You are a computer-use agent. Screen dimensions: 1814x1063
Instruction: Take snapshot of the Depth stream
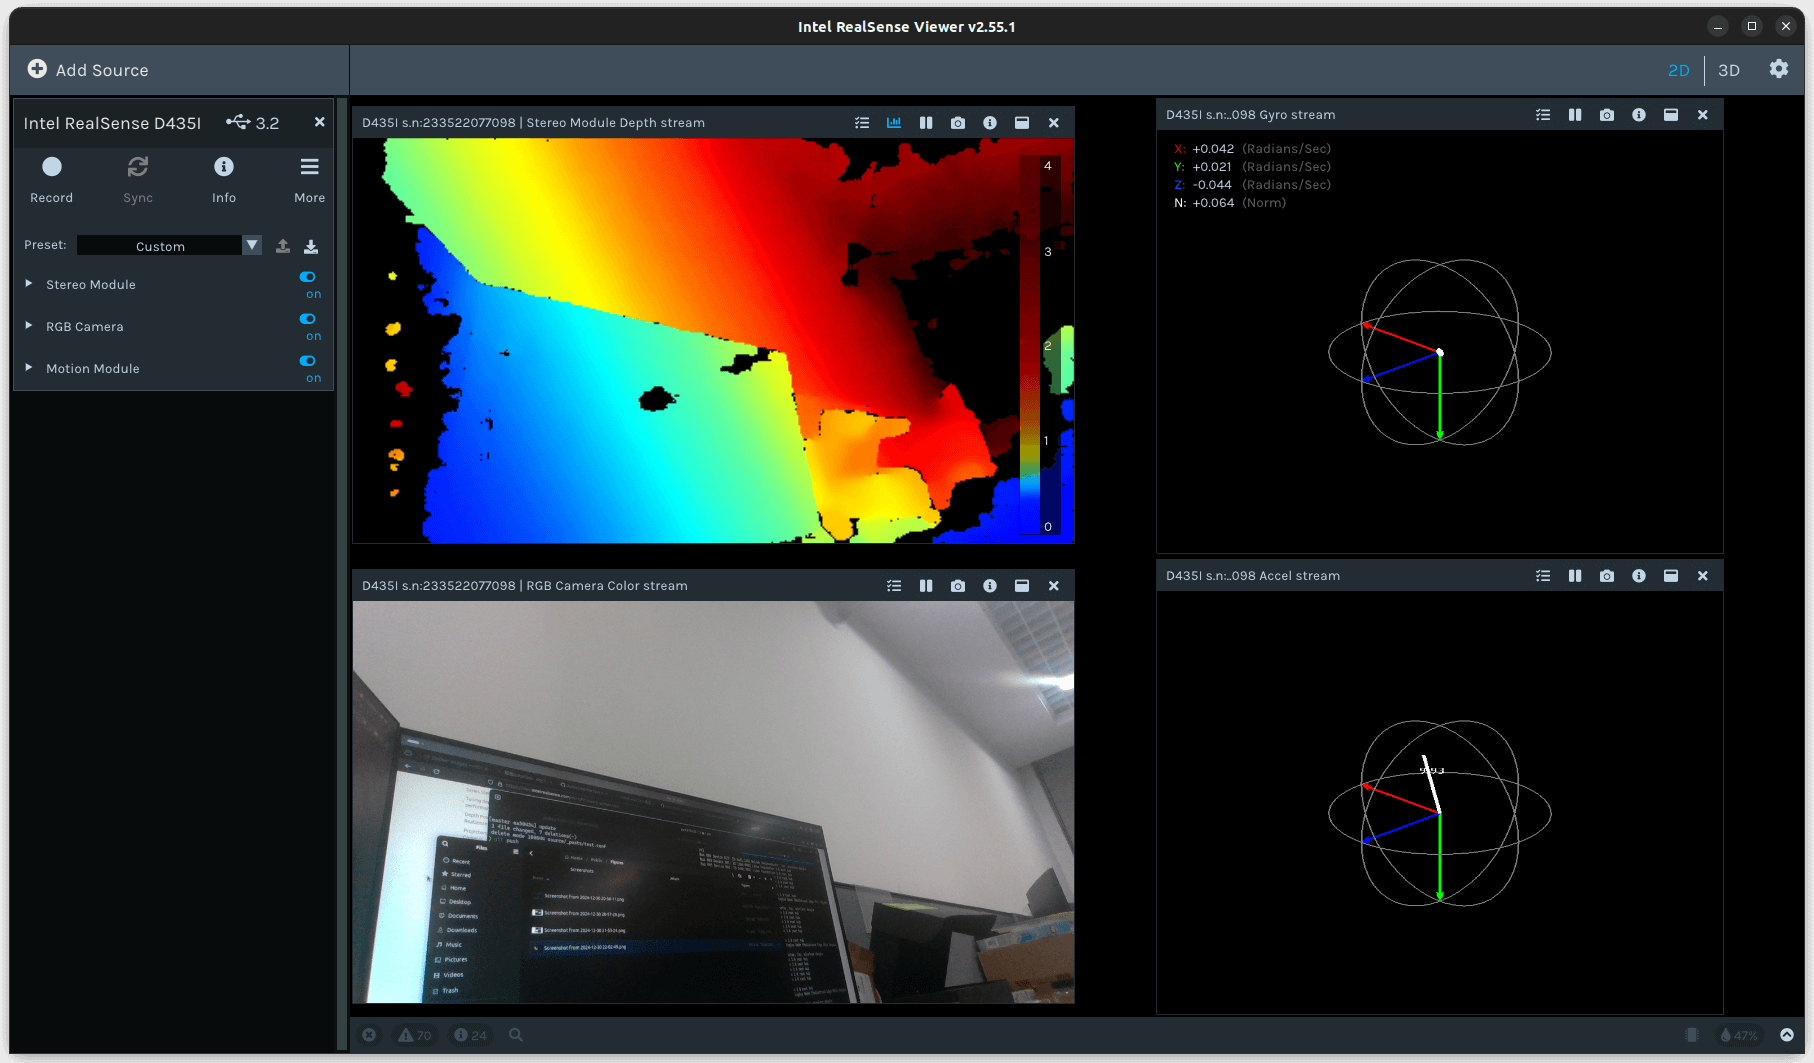pos(958,123)
